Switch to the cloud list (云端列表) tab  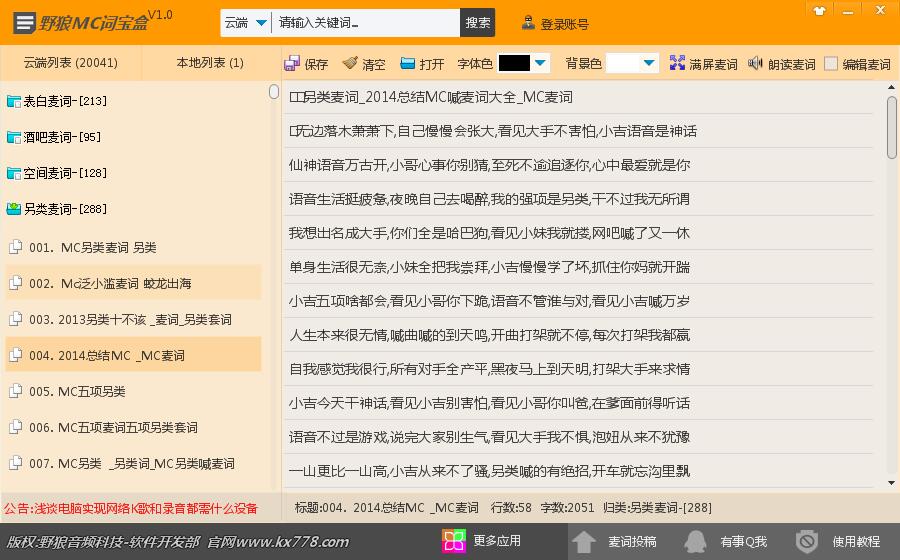click(70, 63)
